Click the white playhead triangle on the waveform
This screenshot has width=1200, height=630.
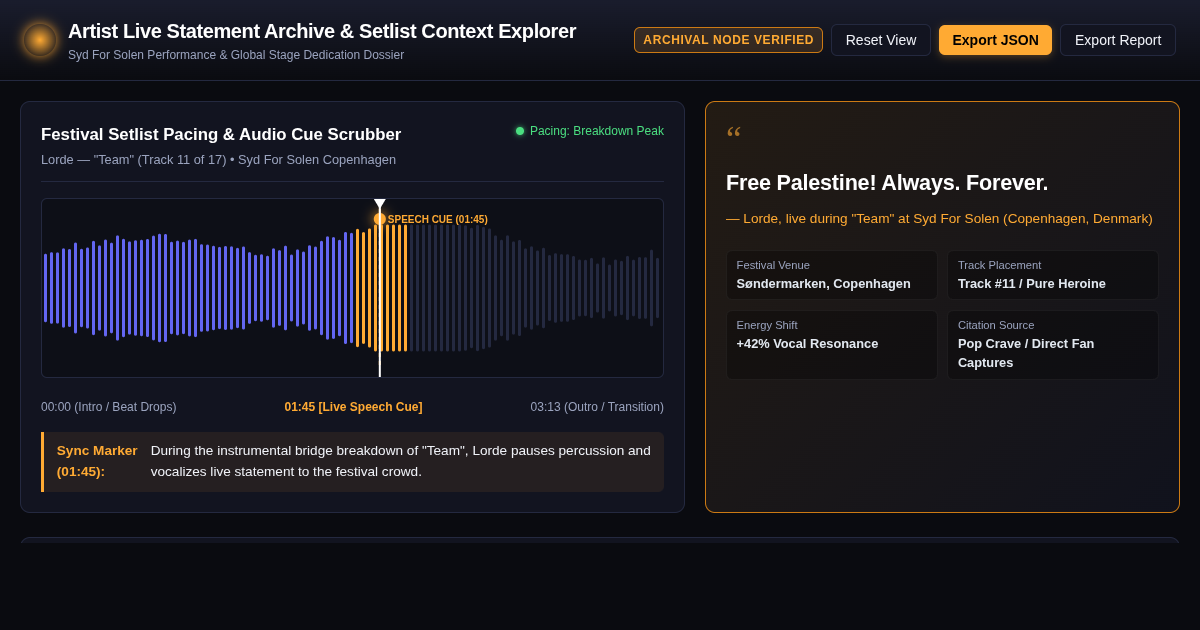point(380,204)
